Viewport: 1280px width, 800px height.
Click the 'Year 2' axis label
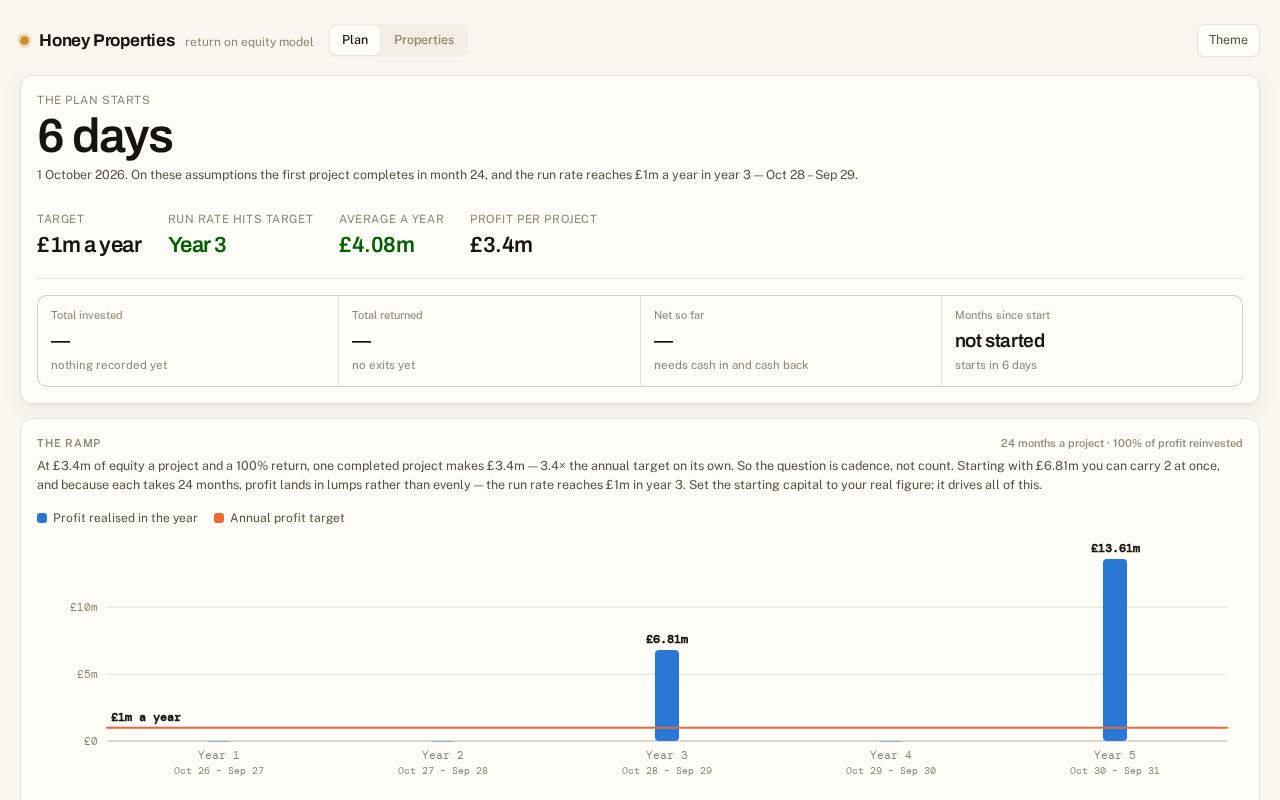443,755
